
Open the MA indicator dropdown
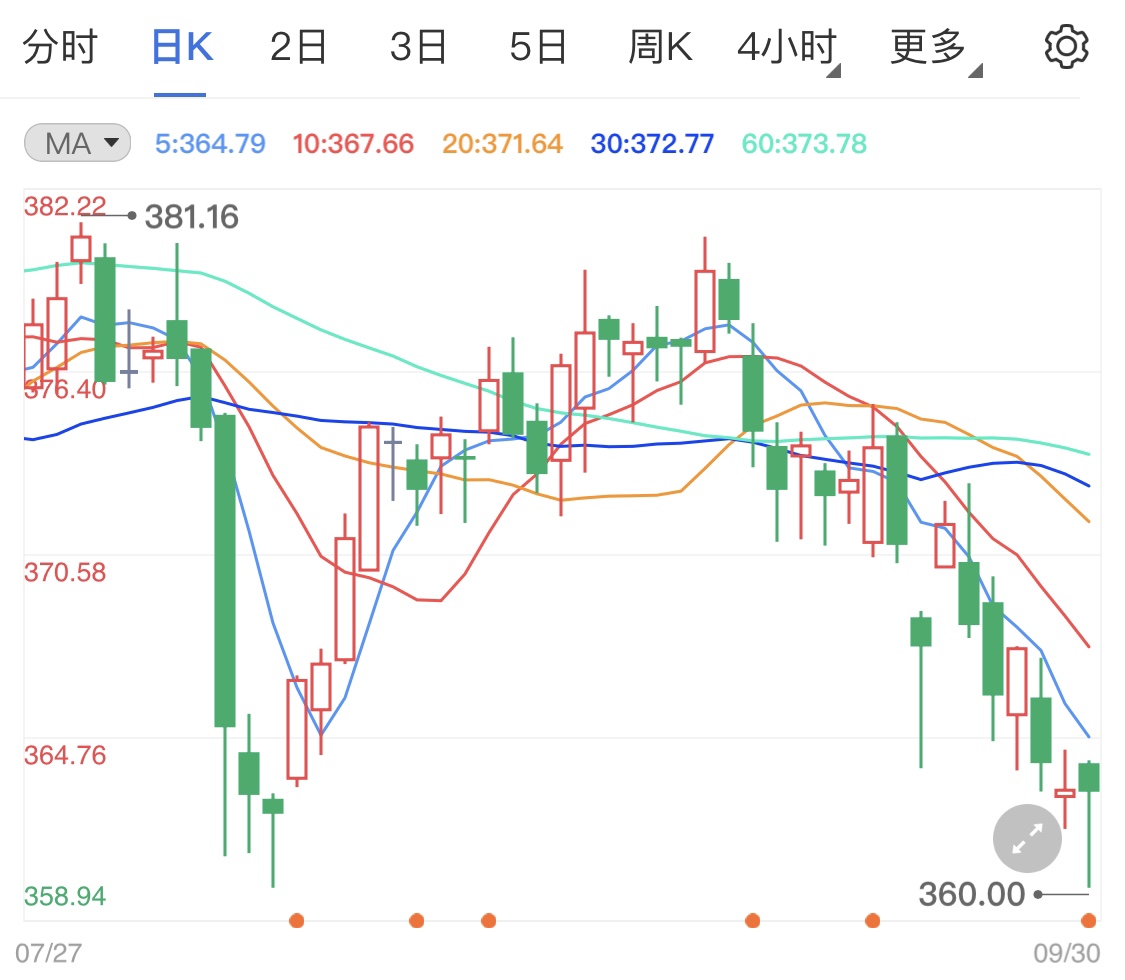(x=77, y=143)
